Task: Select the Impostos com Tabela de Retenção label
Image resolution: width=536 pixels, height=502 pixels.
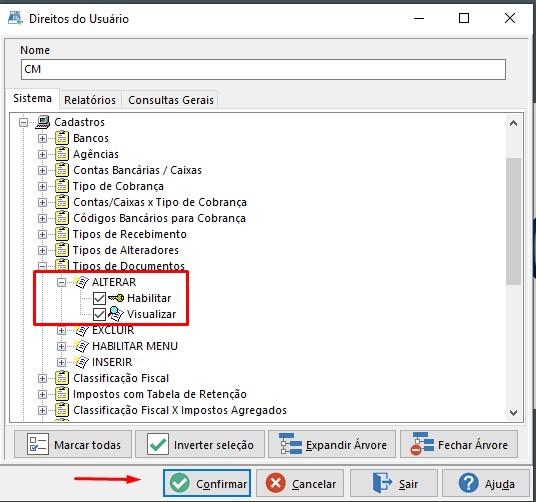Action: click(160, 394)
